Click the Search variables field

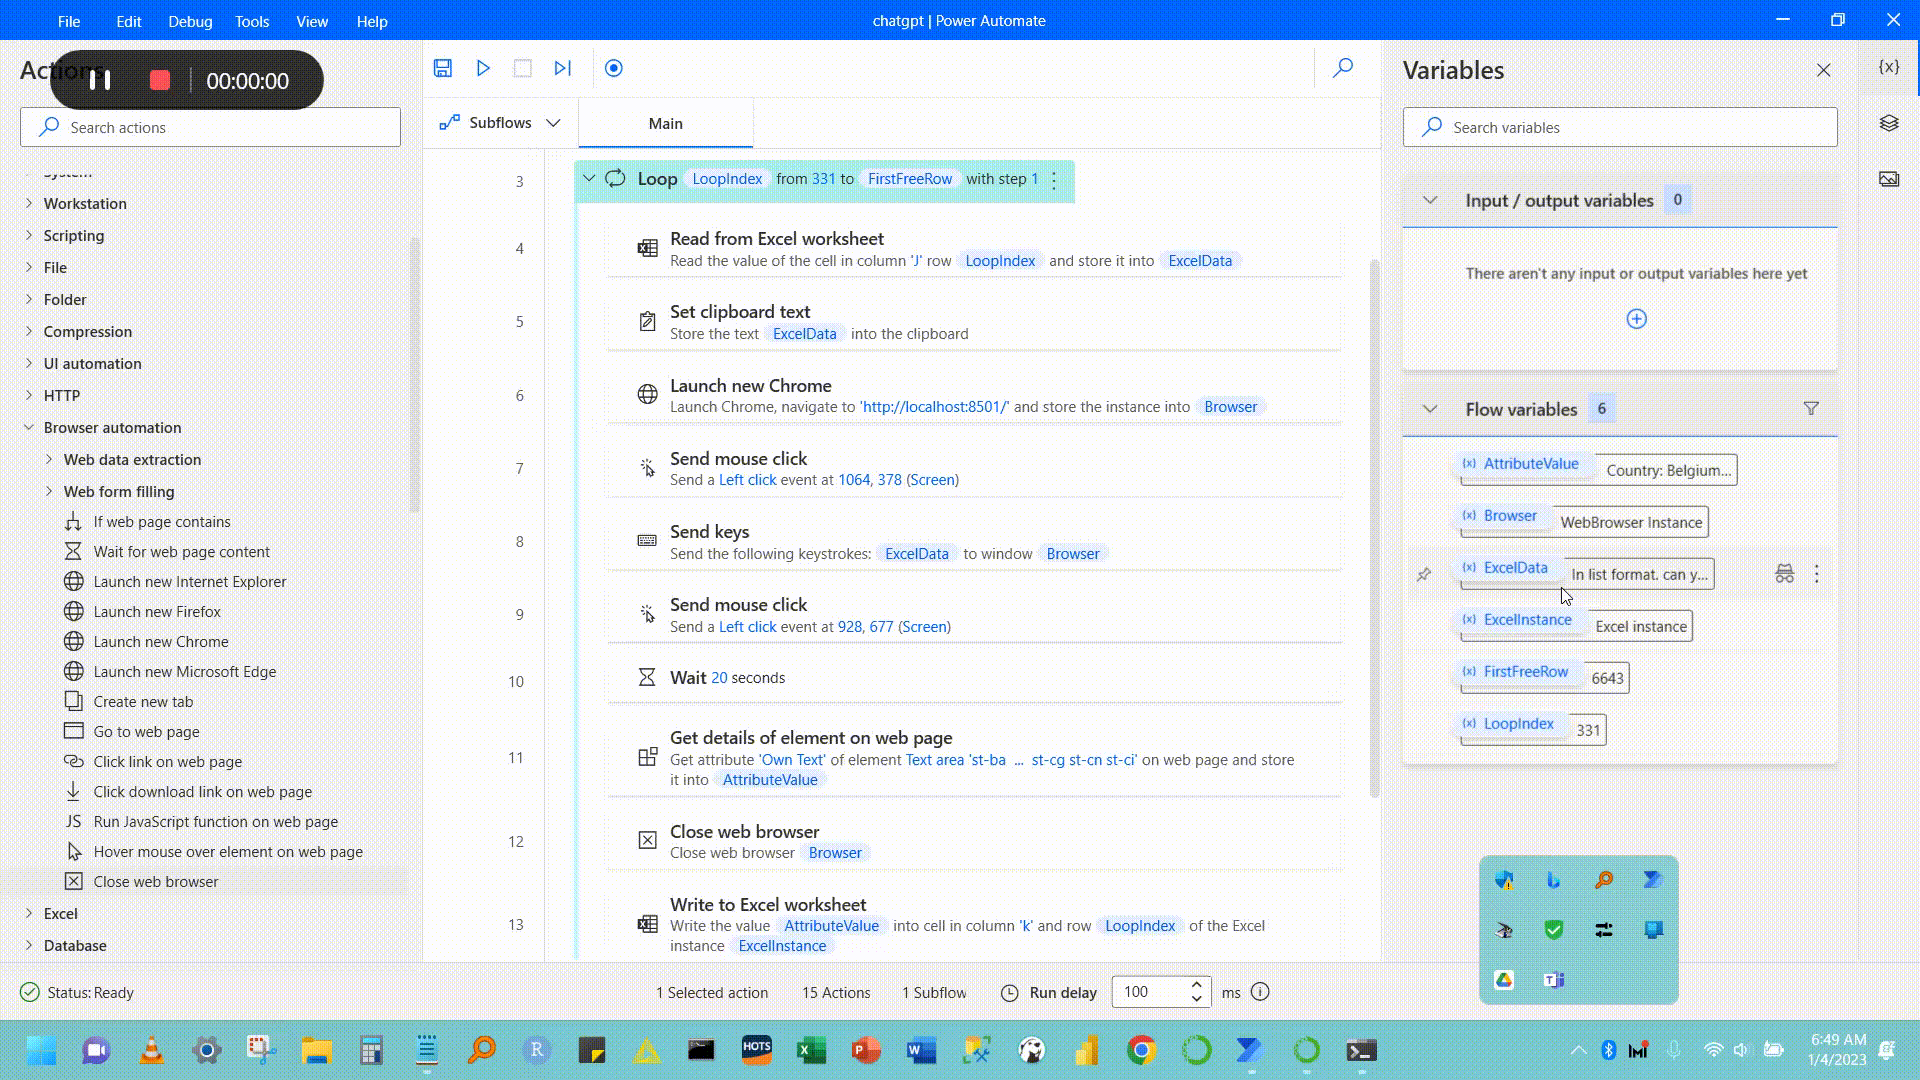1620,127
